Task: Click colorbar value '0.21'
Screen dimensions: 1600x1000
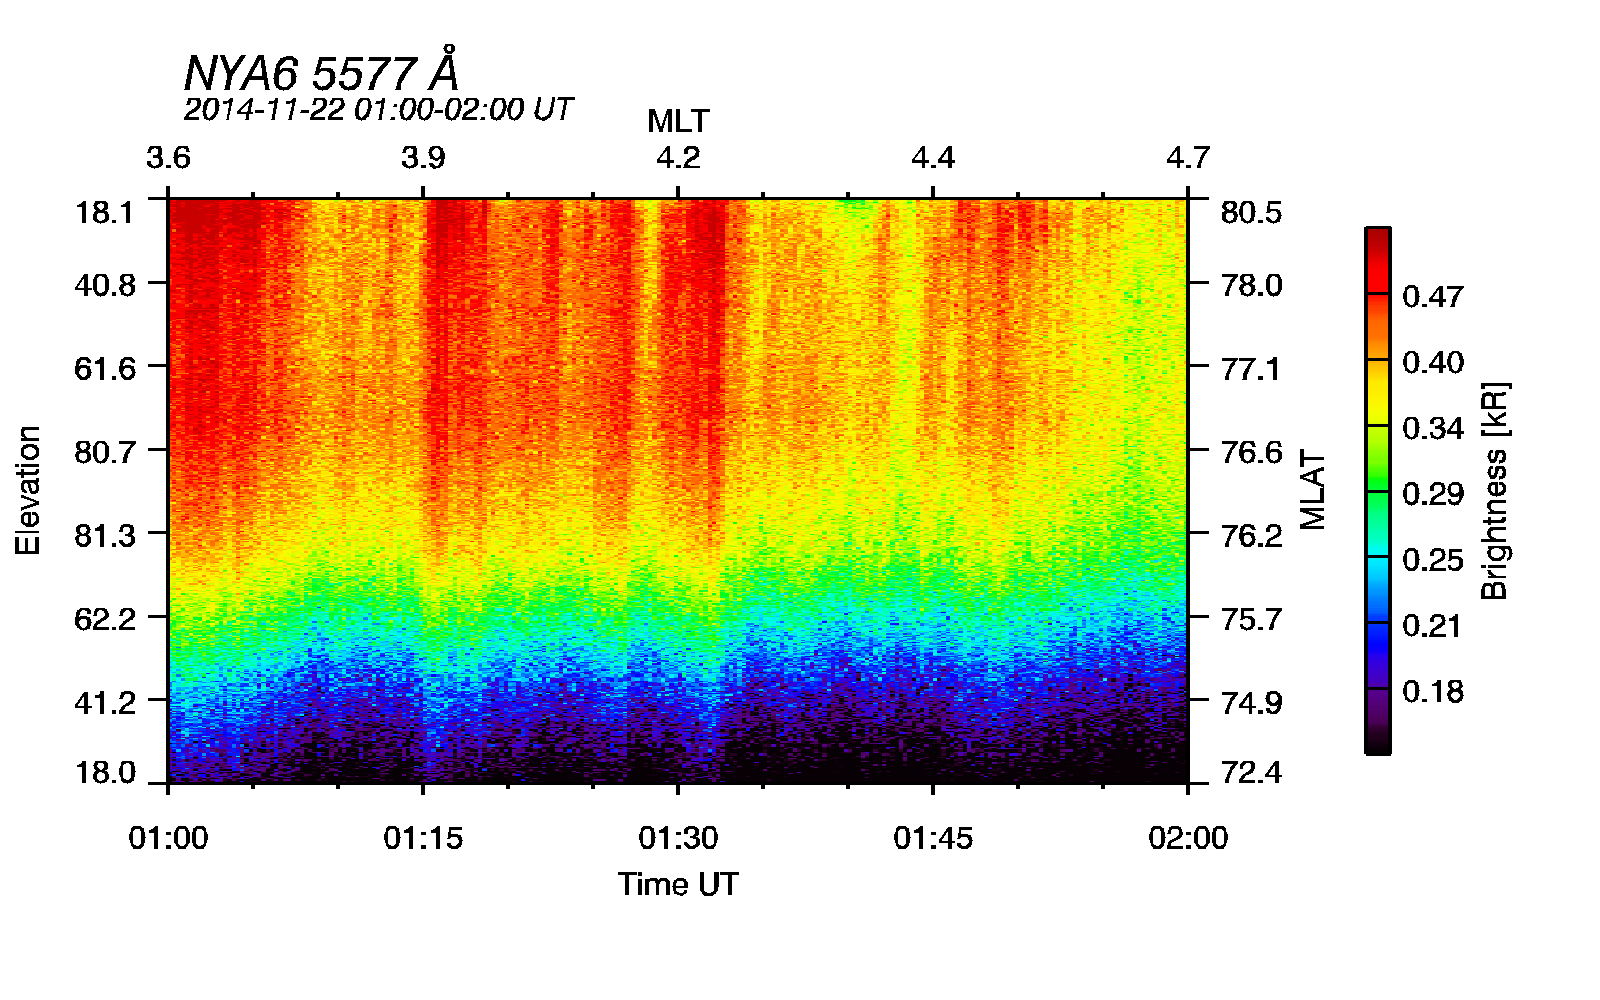Action: coord(1432,626)
